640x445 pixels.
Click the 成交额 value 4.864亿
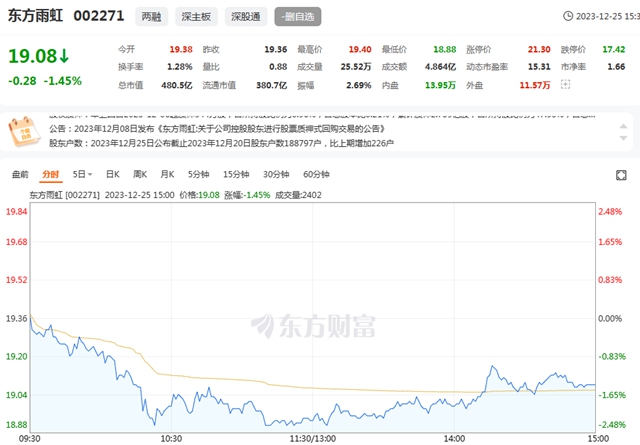tap(440, 67)
